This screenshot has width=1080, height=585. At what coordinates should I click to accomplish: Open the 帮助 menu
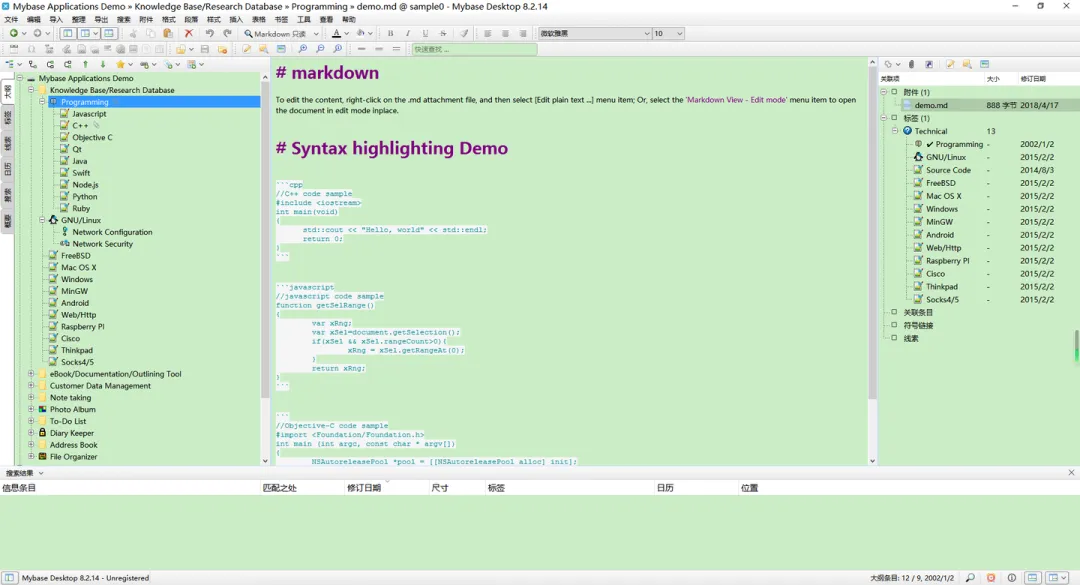(349, 19)
